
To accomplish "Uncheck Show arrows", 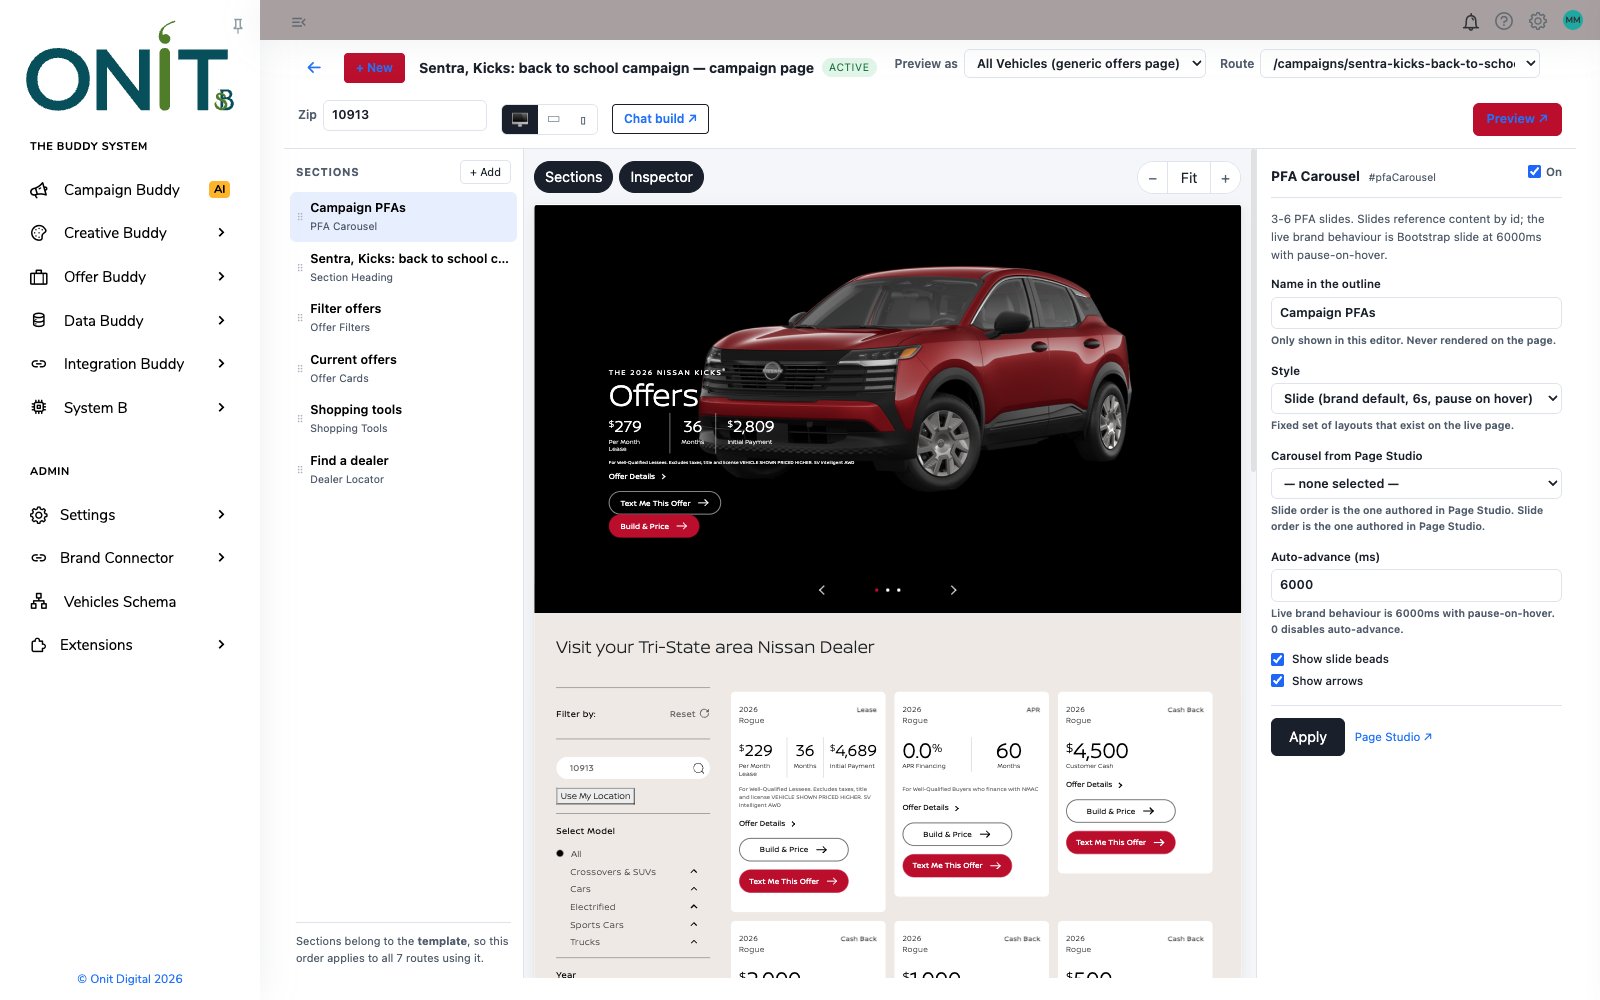I will click(1277, 681).
